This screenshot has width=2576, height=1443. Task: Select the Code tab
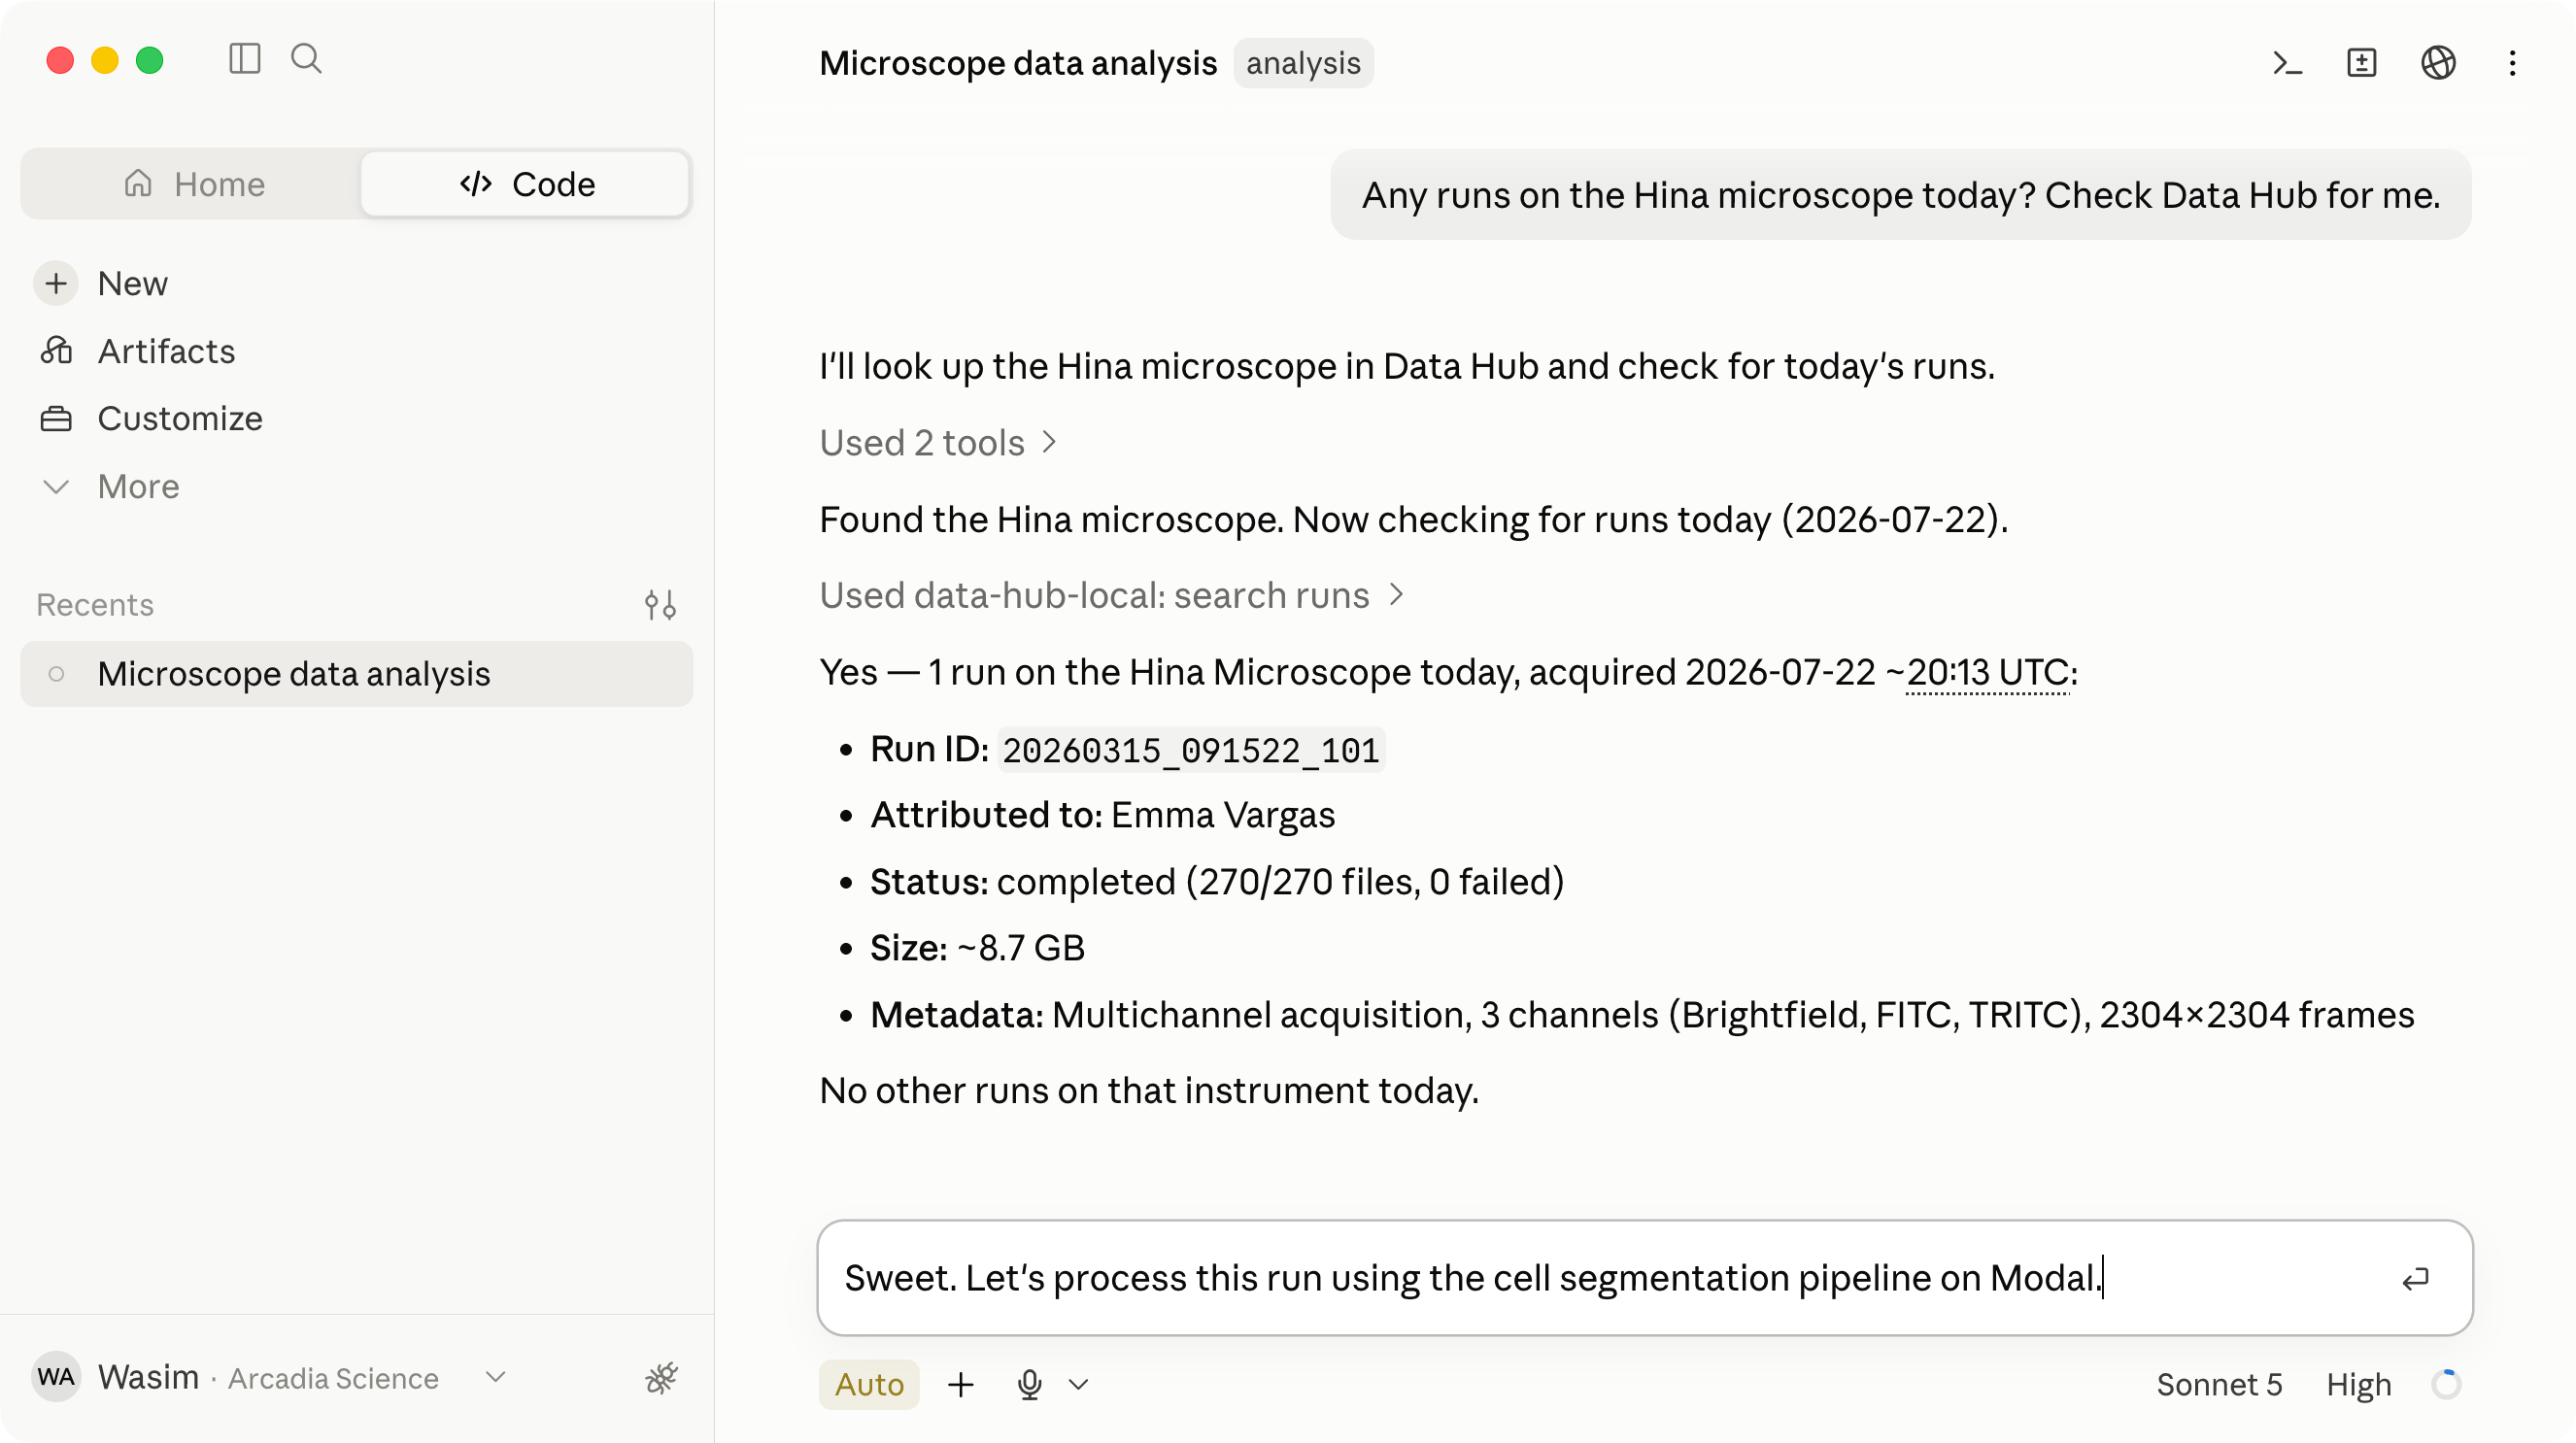click(x=526, y=184)
